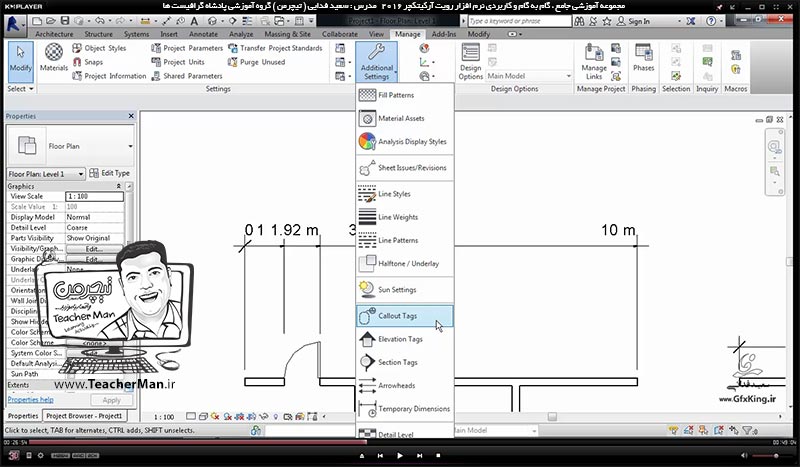
Task: Open file from quick access toolbar
Action: [x=51, y=21]
